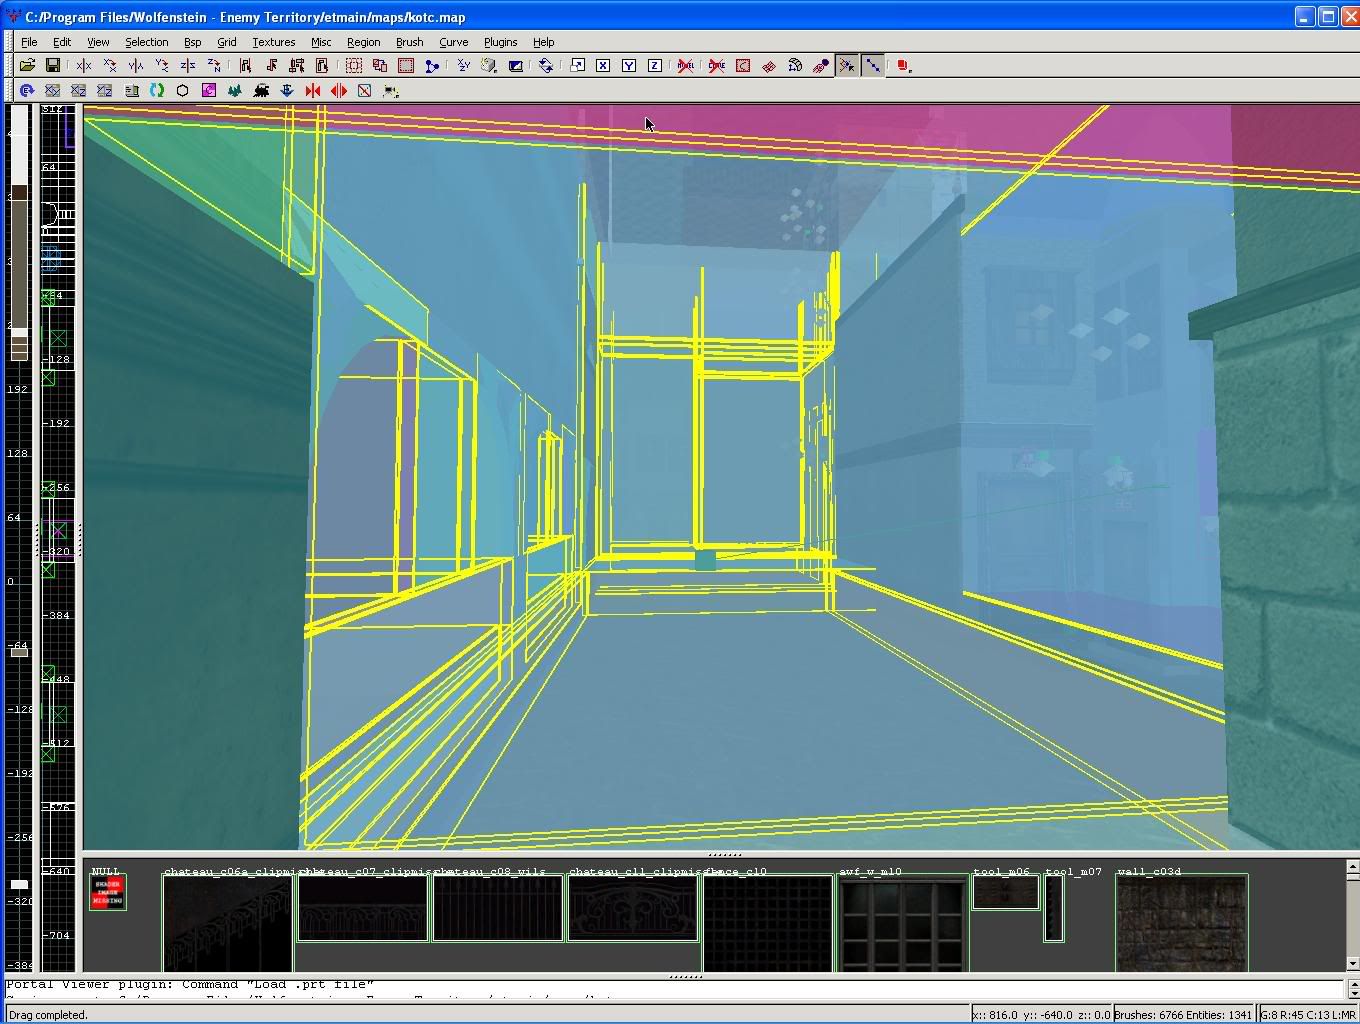Toggle the Drill-down rows and columns button
Viewport: 1360px width, 1024px height.
pyautogui.click(x=873, y=66)
